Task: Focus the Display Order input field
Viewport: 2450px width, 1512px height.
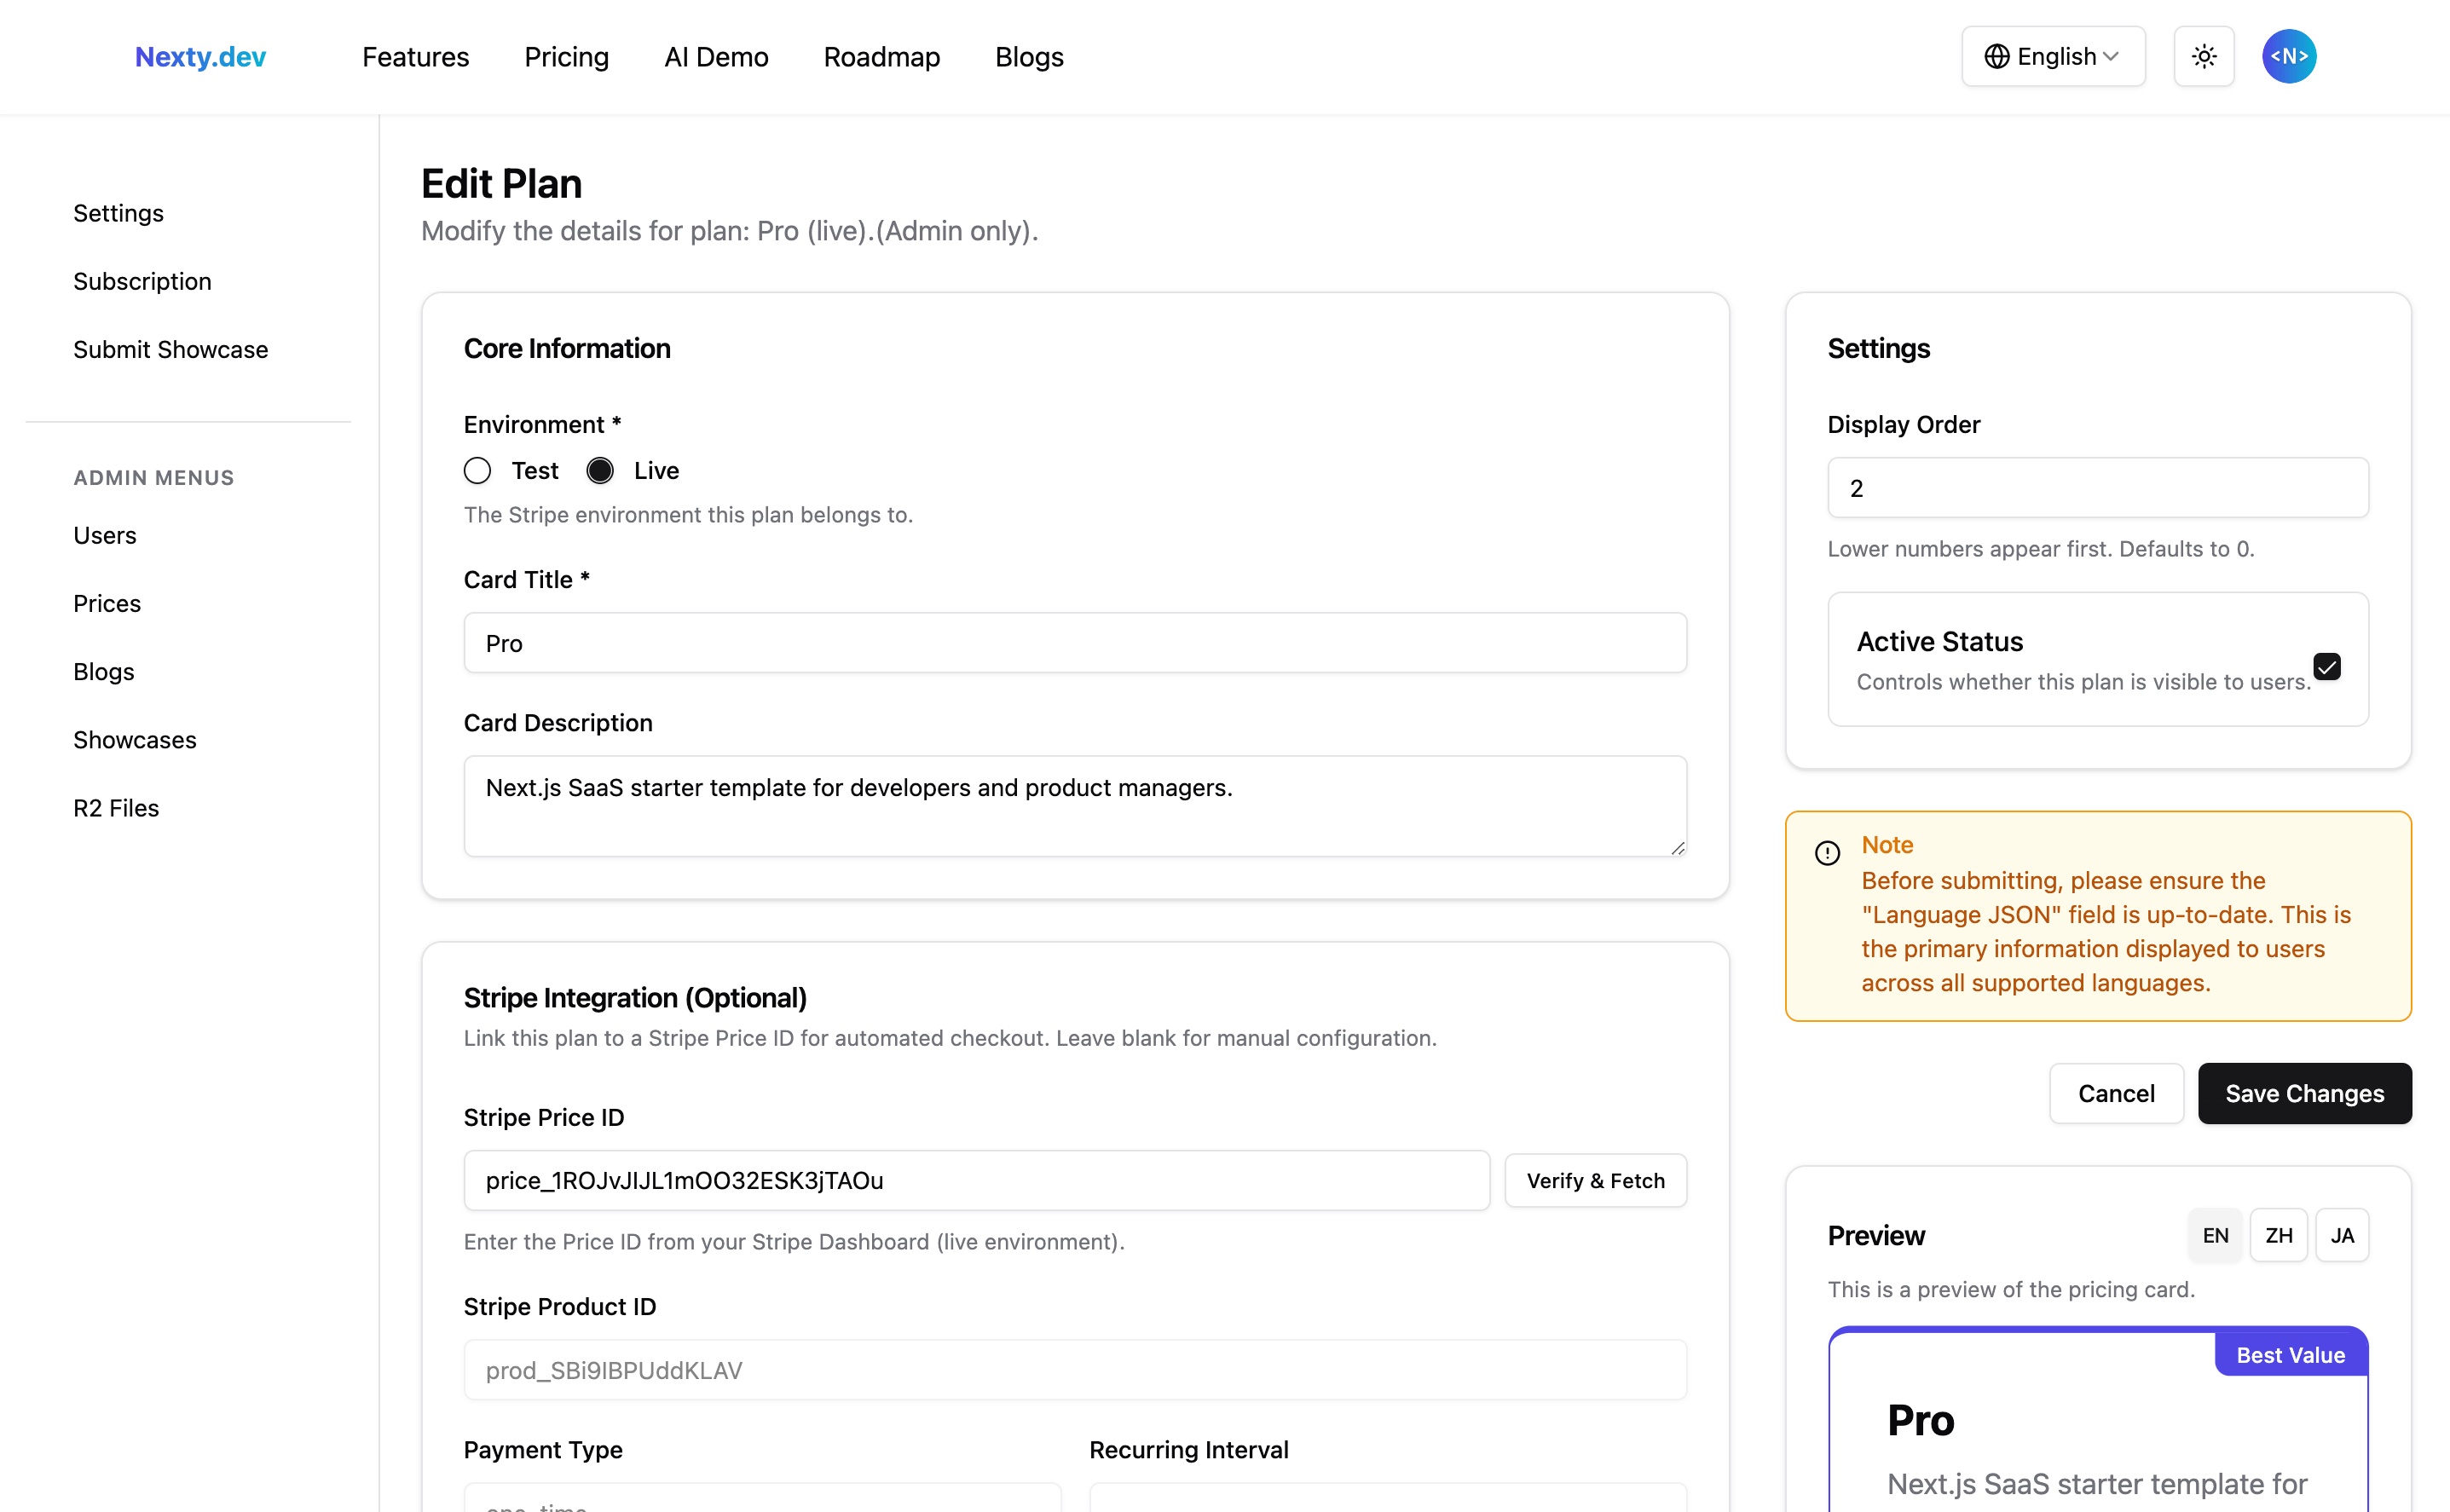Action: click(x=2097, y=488)
